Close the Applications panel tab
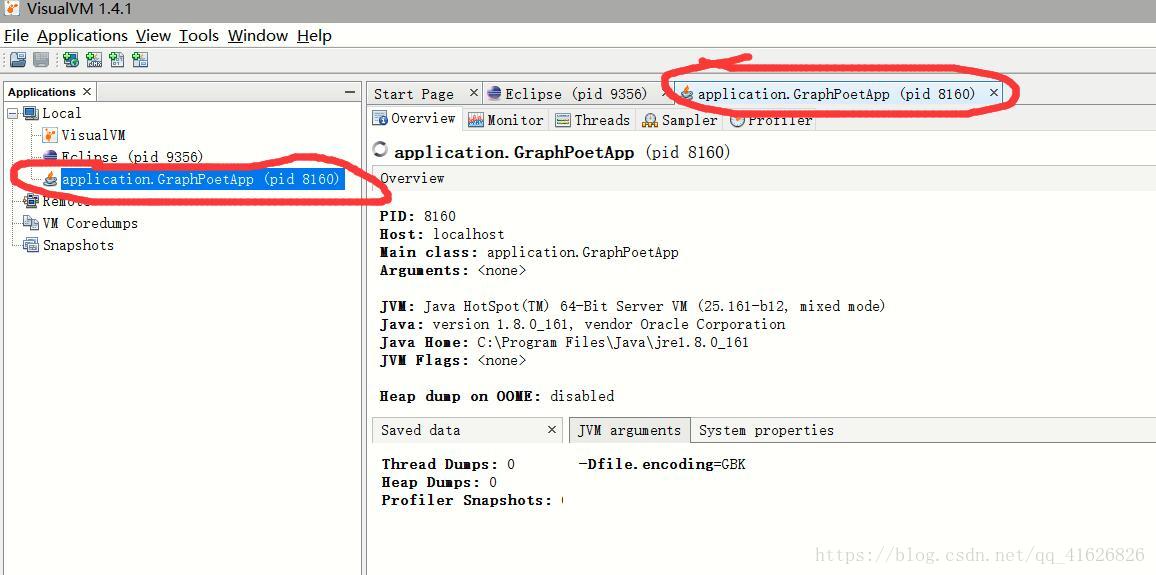The height and width of the screenshot is (575, 1156). pyautogui.click(x=86, y=91)
